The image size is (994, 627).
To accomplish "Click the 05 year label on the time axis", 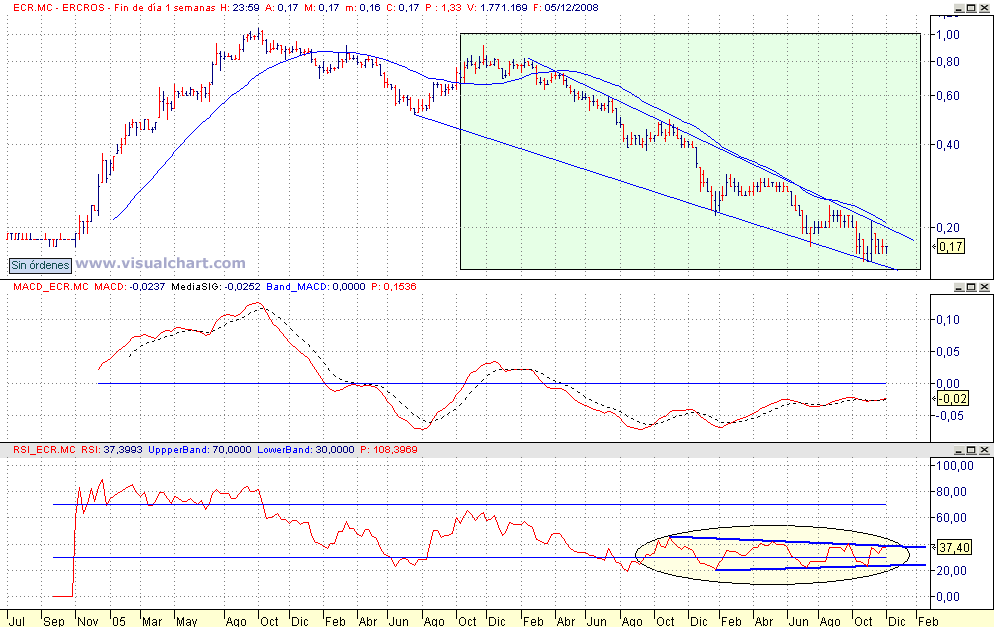I will (119, 621).
